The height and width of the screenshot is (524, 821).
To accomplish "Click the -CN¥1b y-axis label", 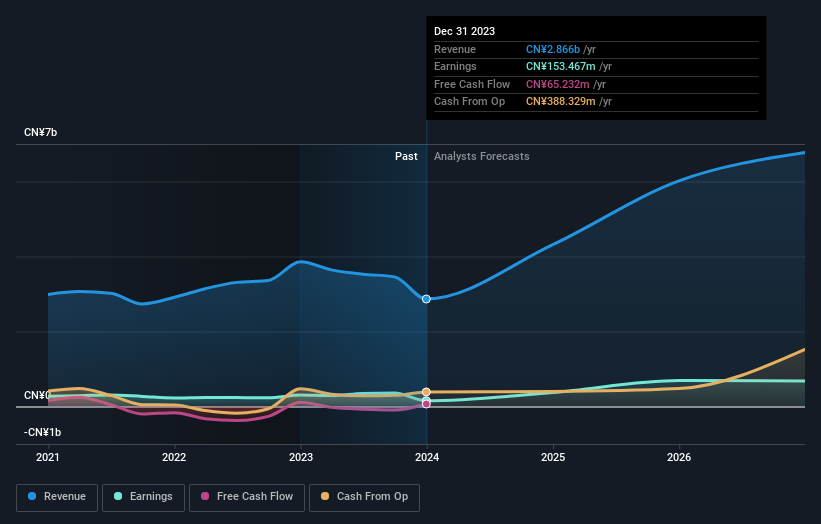I will 42,432.
